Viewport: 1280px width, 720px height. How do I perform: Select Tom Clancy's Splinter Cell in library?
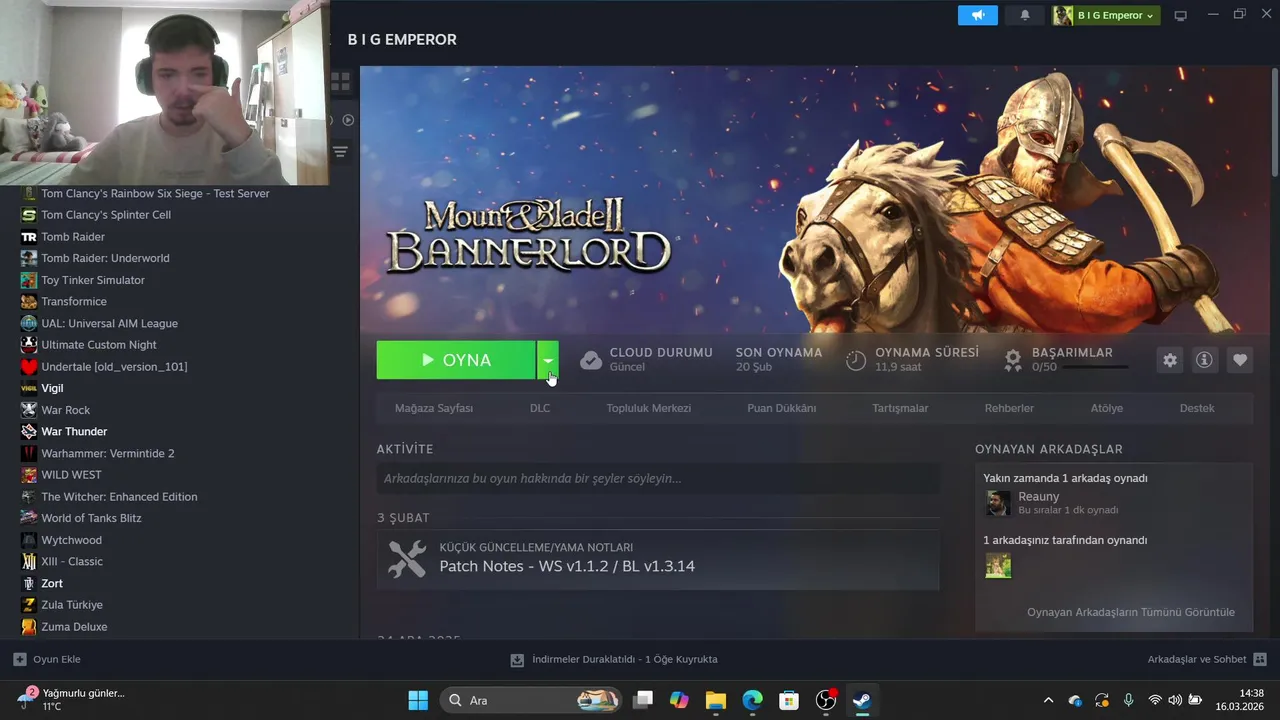[x=106, y=215]
